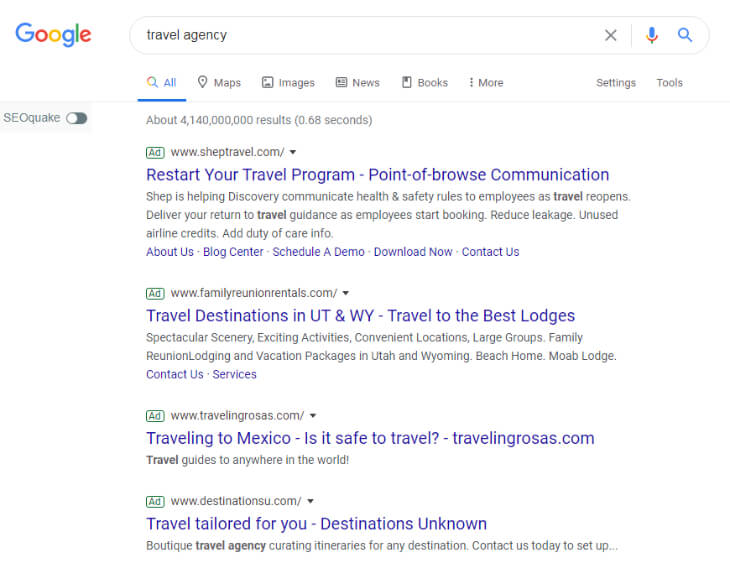
Task: Expand the arrow beside www.sheptravel.com/
Action: 293,152
